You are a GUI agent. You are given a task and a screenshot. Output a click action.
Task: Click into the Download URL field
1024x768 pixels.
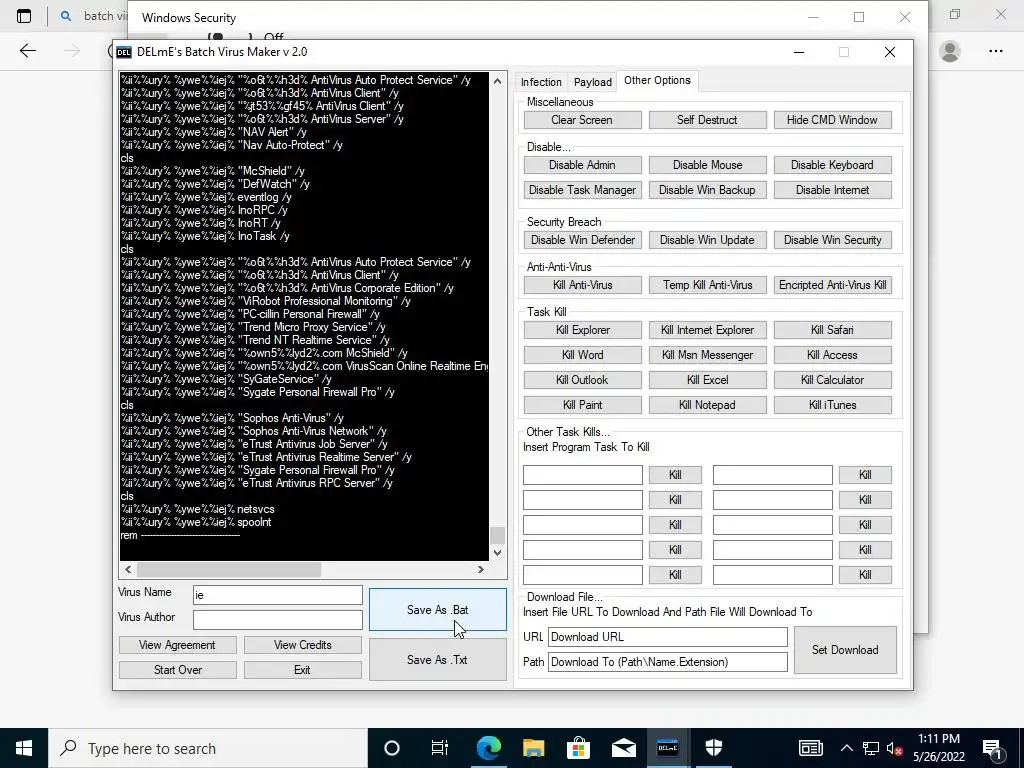[667, 637]
